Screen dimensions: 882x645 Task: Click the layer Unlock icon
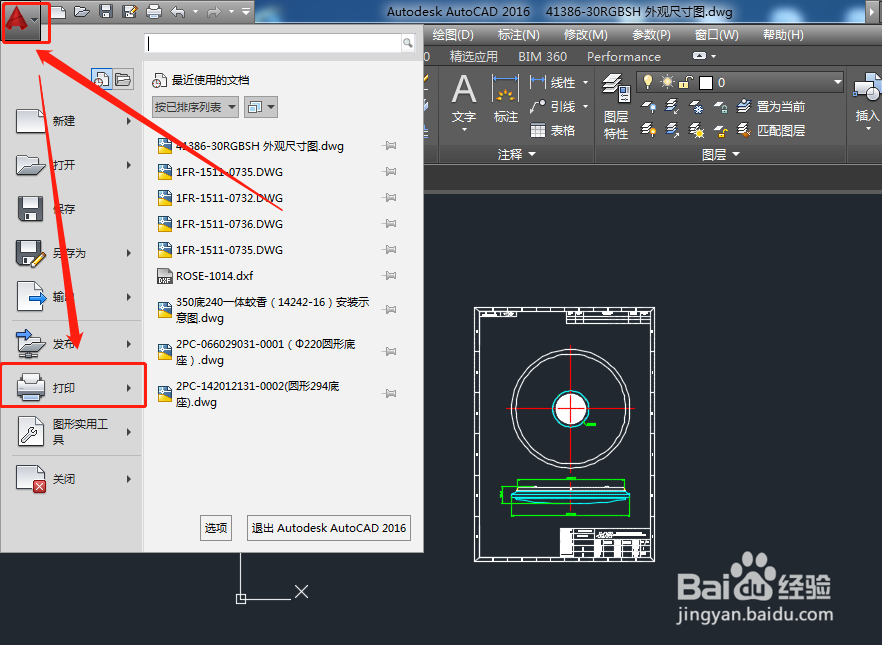[721, 130]
